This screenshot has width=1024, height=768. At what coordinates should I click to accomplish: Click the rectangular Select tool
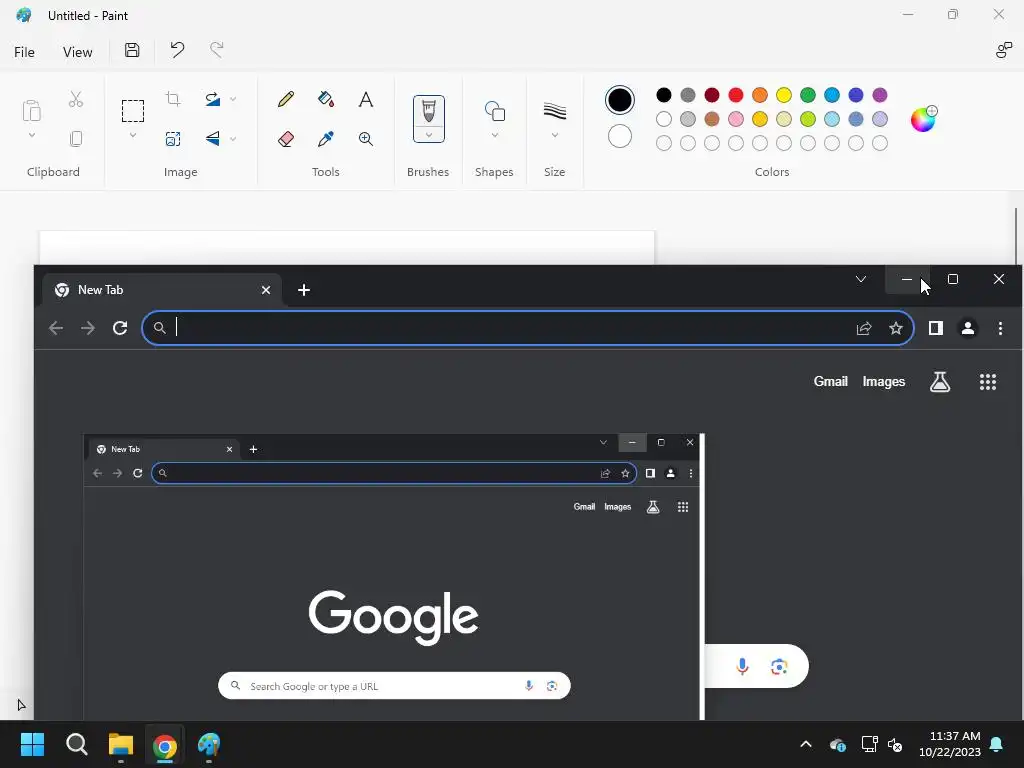[133, 111]
